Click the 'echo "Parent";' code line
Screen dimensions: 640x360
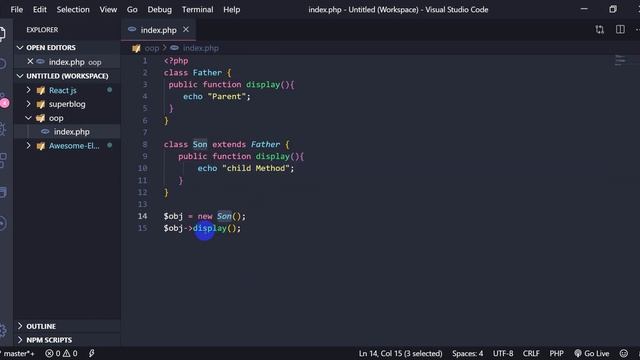pyautogui.click(x=217, y=96)
